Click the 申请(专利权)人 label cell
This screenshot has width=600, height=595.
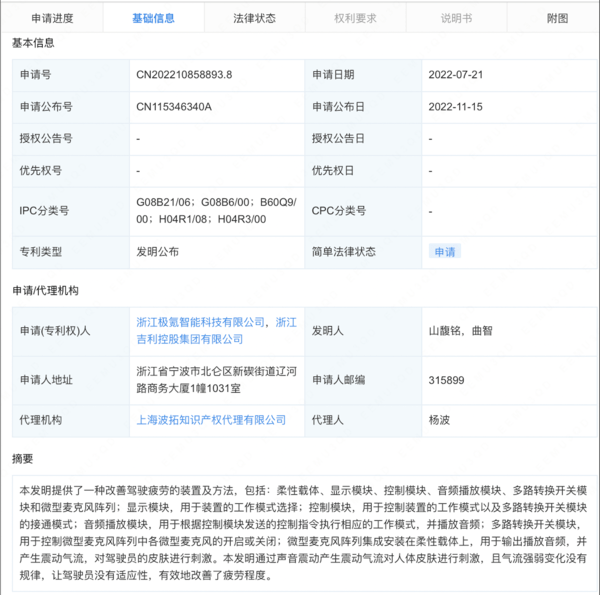[x=71, y=331]
